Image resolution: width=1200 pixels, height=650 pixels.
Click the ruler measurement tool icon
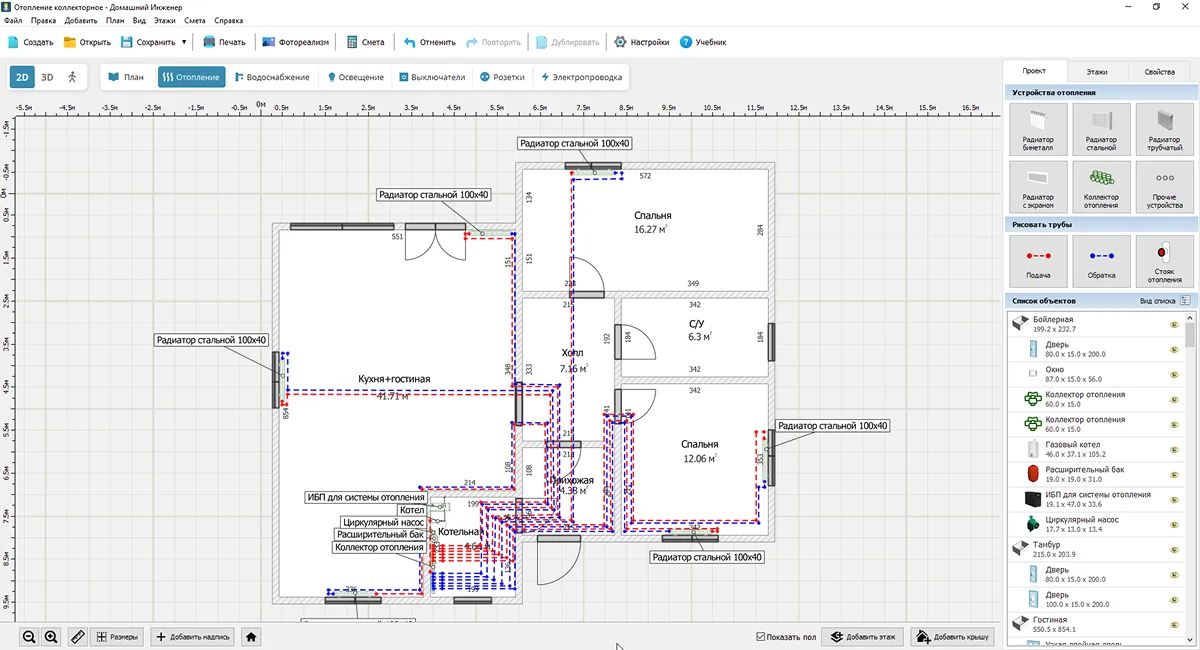click(77, 636)
